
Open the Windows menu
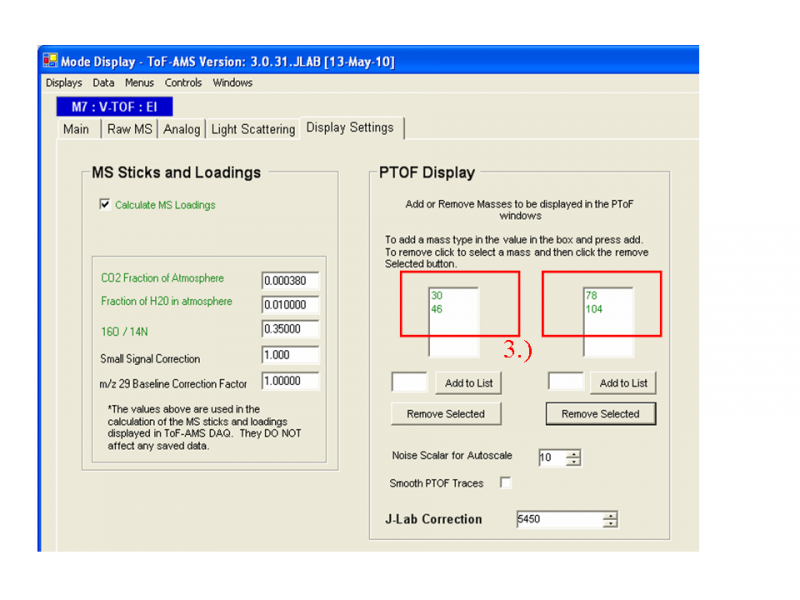(232, 83)
